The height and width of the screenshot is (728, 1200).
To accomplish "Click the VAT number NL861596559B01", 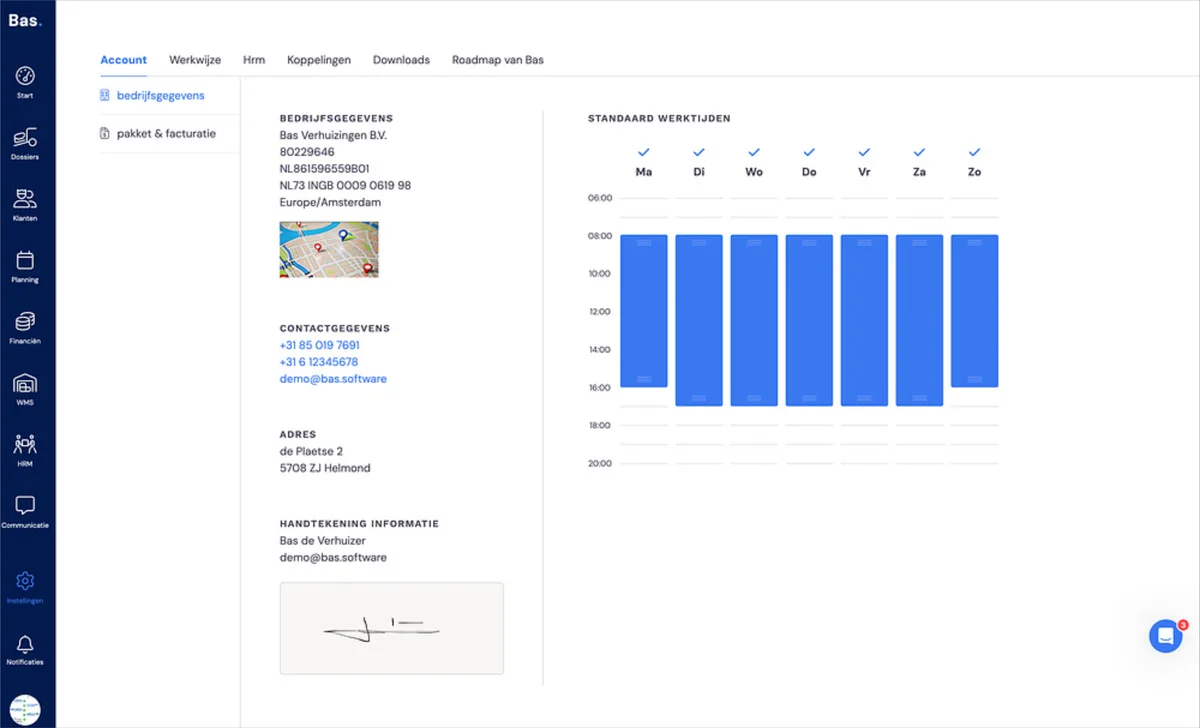I will point(325,169).
